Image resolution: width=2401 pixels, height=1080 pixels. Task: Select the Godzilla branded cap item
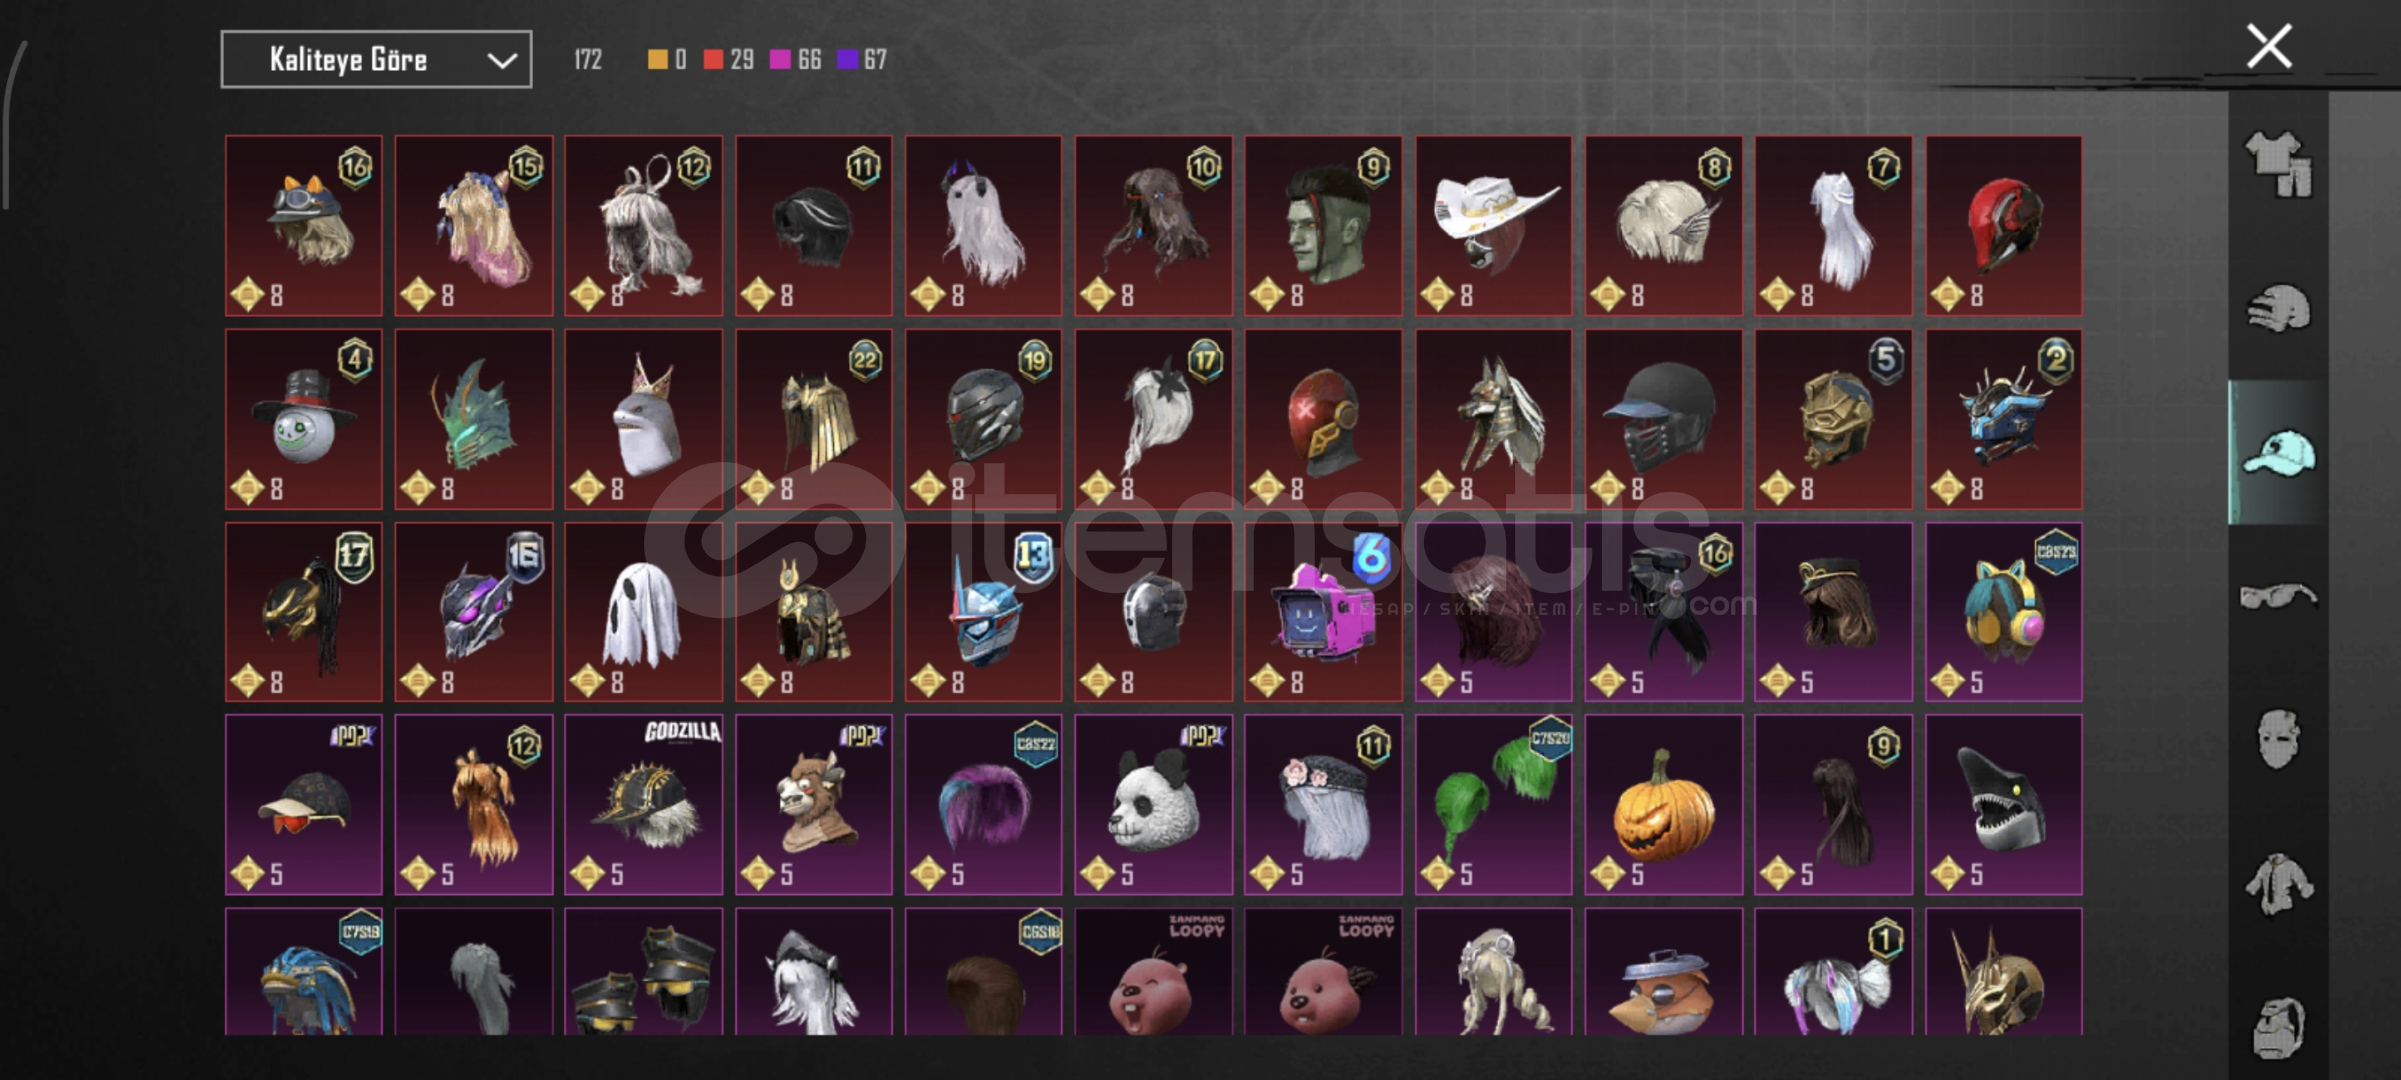tap(644, 804)
